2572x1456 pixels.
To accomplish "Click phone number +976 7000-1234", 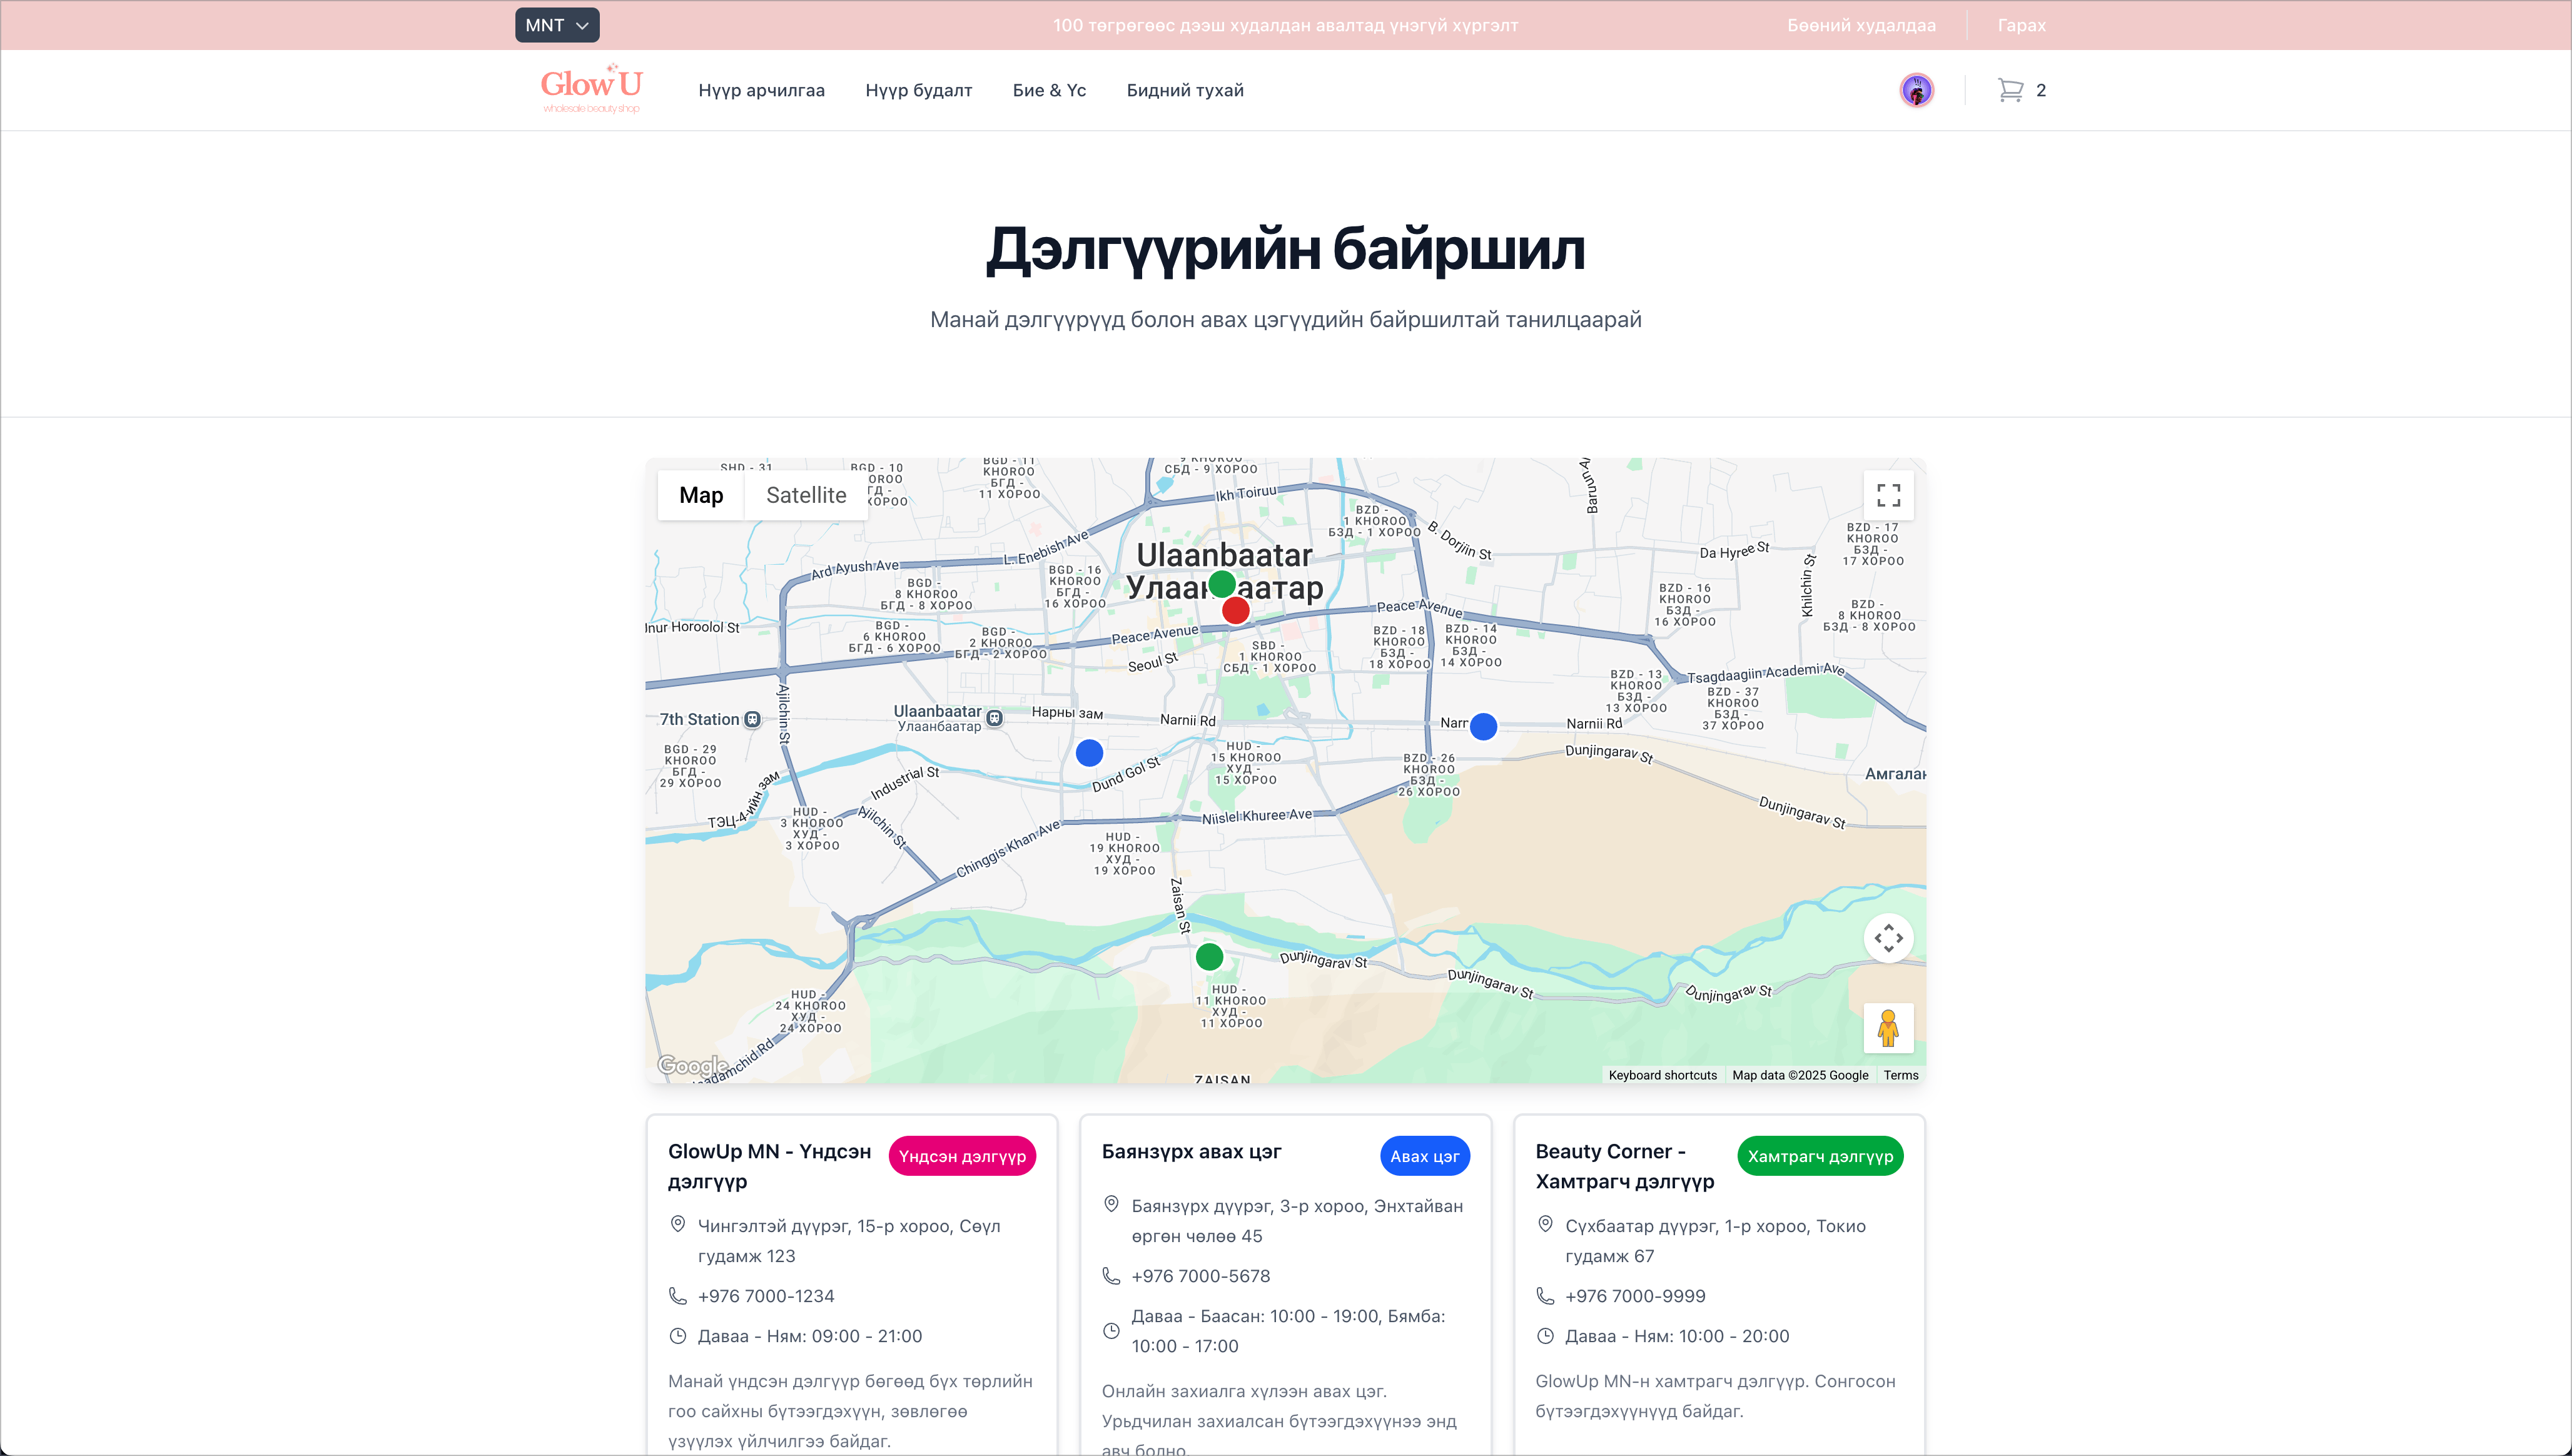I will tap(766, 1296).
